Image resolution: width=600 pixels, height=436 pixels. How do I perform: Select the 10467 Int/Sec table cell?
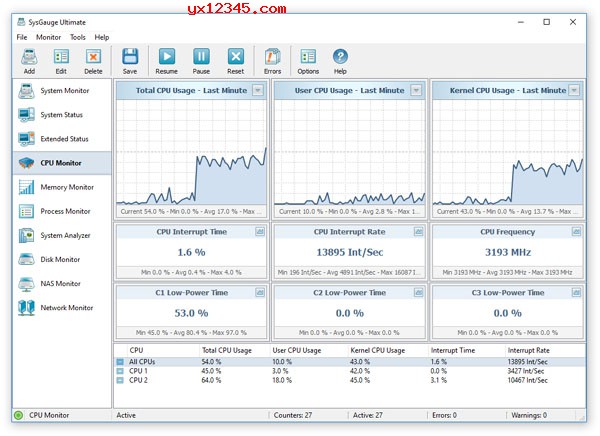pos(527,380)
